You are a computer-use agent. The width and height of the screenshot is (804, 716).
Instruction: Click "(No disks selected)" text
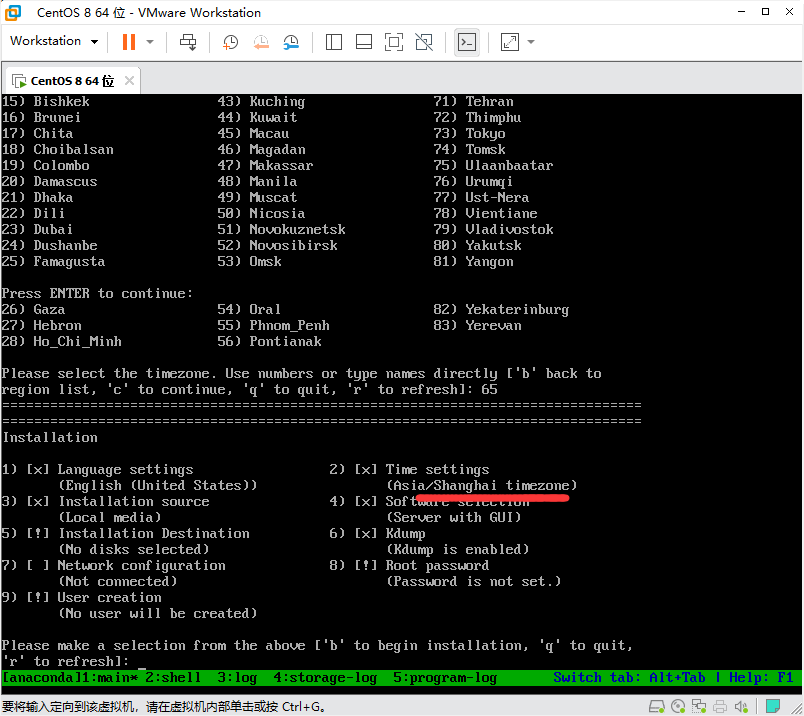pos(134,549)
